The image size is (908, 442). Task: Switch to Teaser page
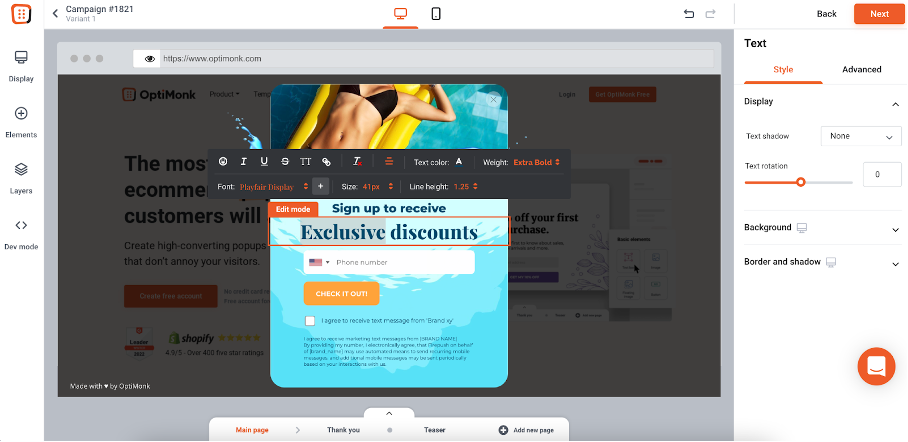(434, 430)
